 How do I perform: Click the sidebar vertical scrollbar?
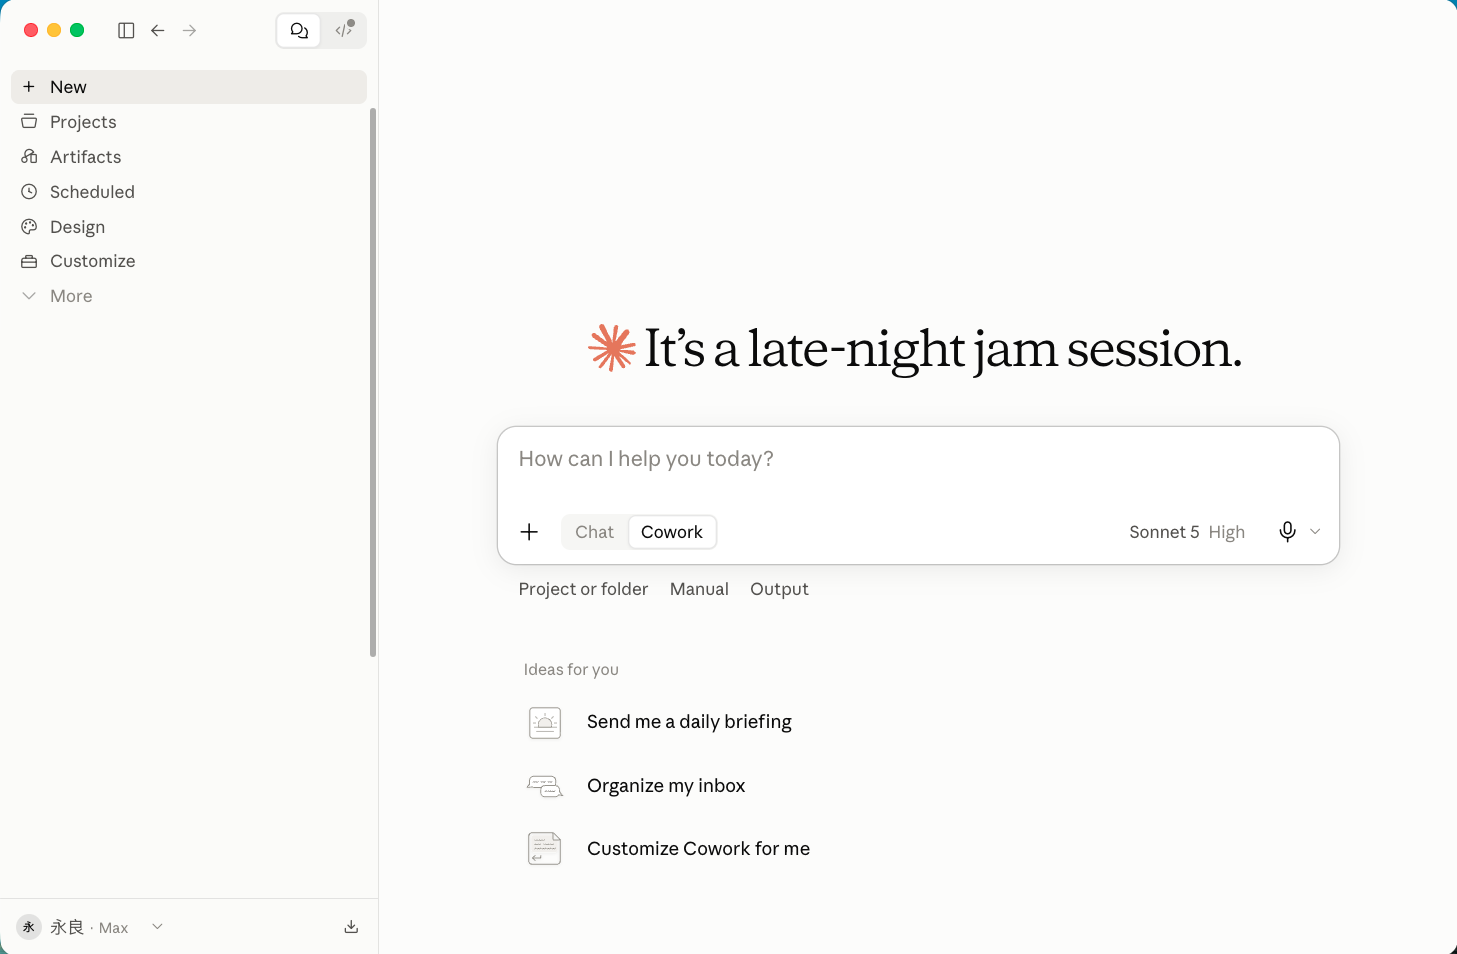pos(373,382)
